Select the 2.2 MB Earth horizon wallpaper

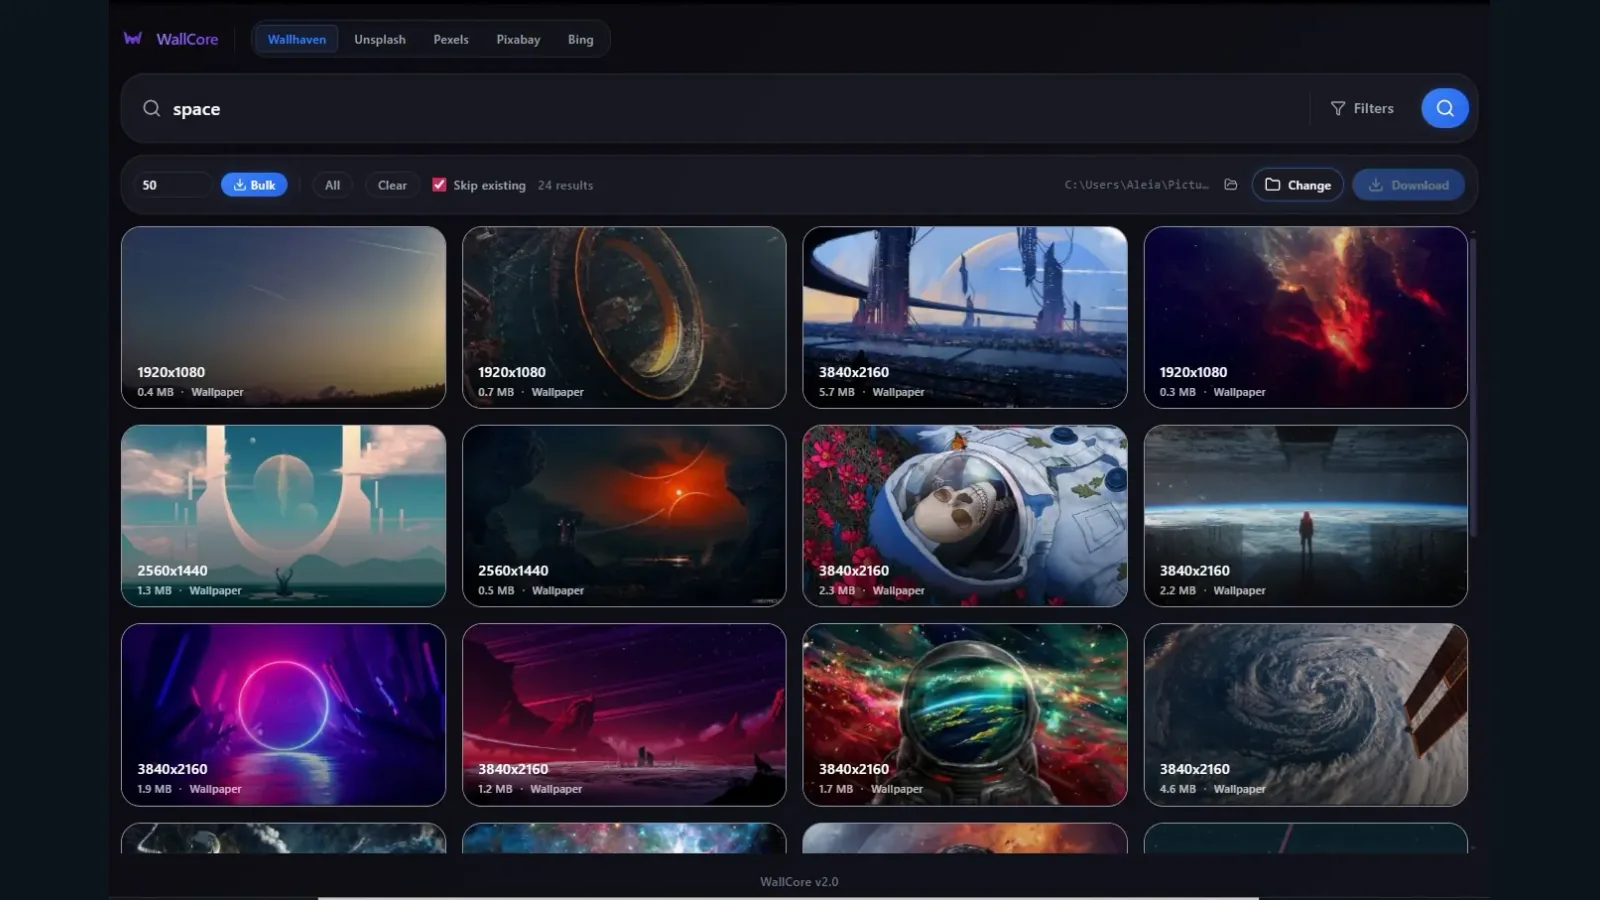click(x=1306, y=516)
